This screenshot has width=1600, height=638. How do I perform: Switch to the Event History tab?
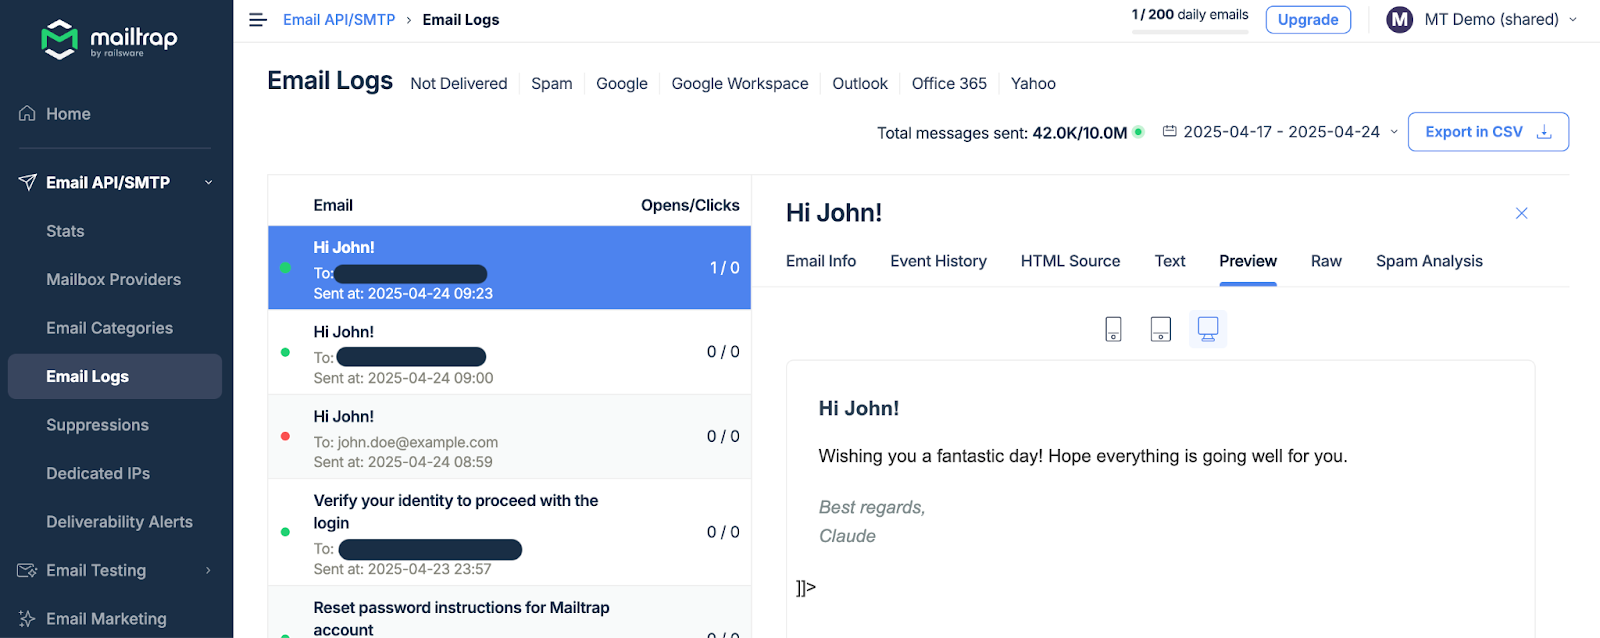(938, 261)
